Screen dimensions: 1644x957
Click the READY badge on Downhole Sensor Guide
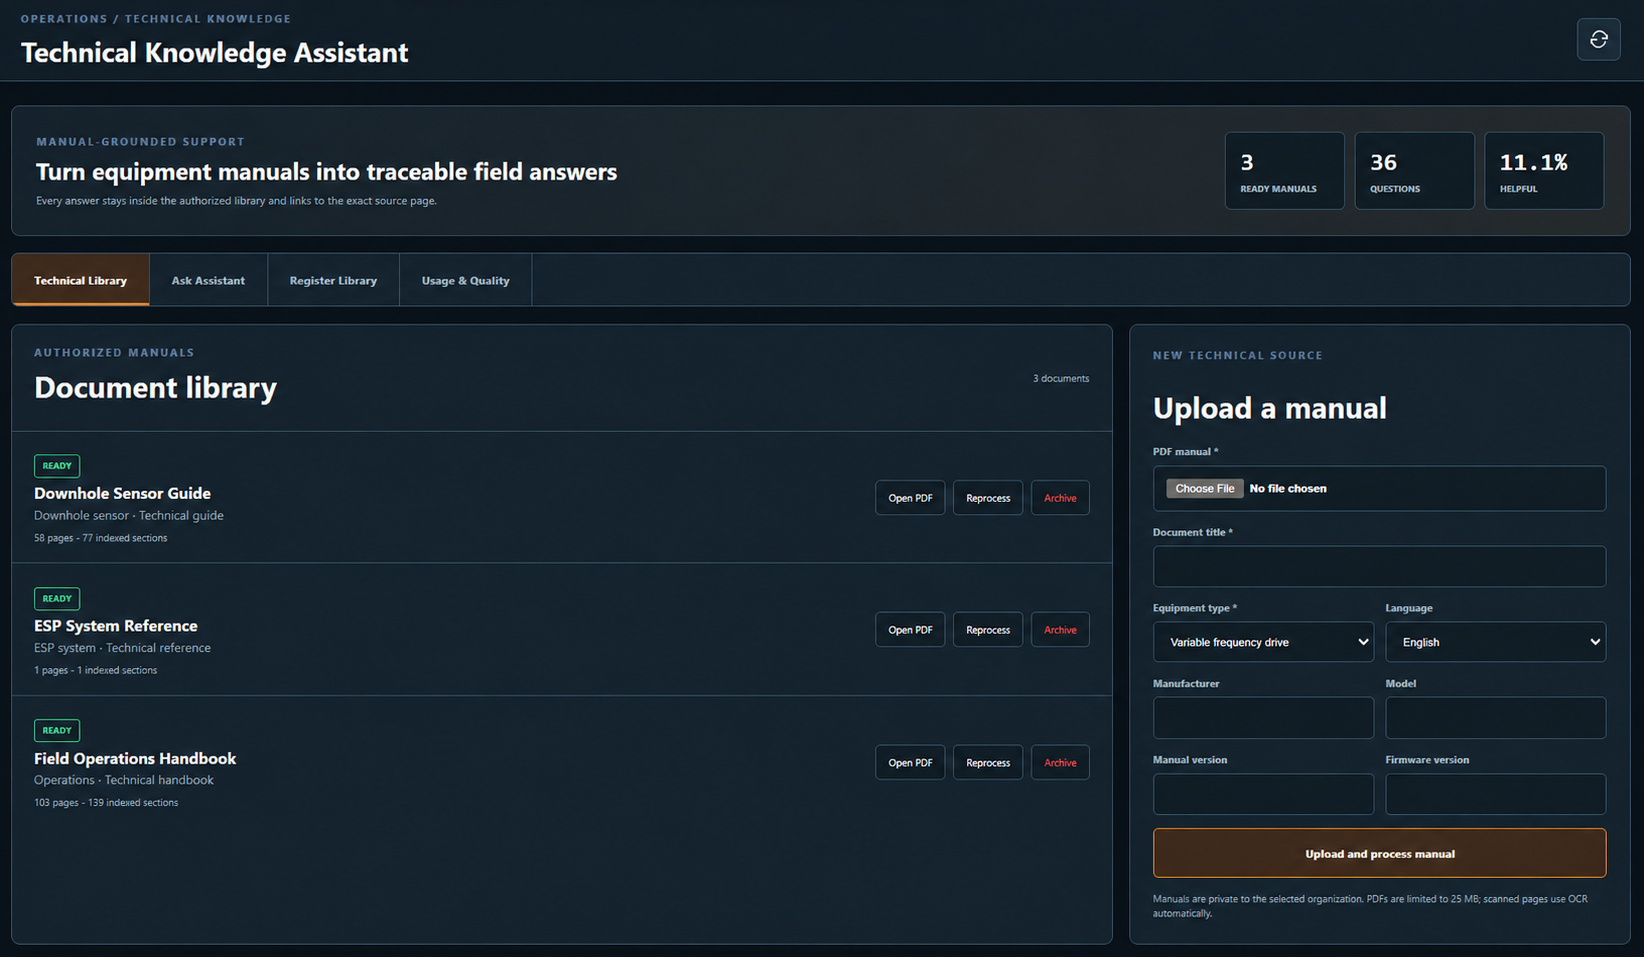coord(57,466)
